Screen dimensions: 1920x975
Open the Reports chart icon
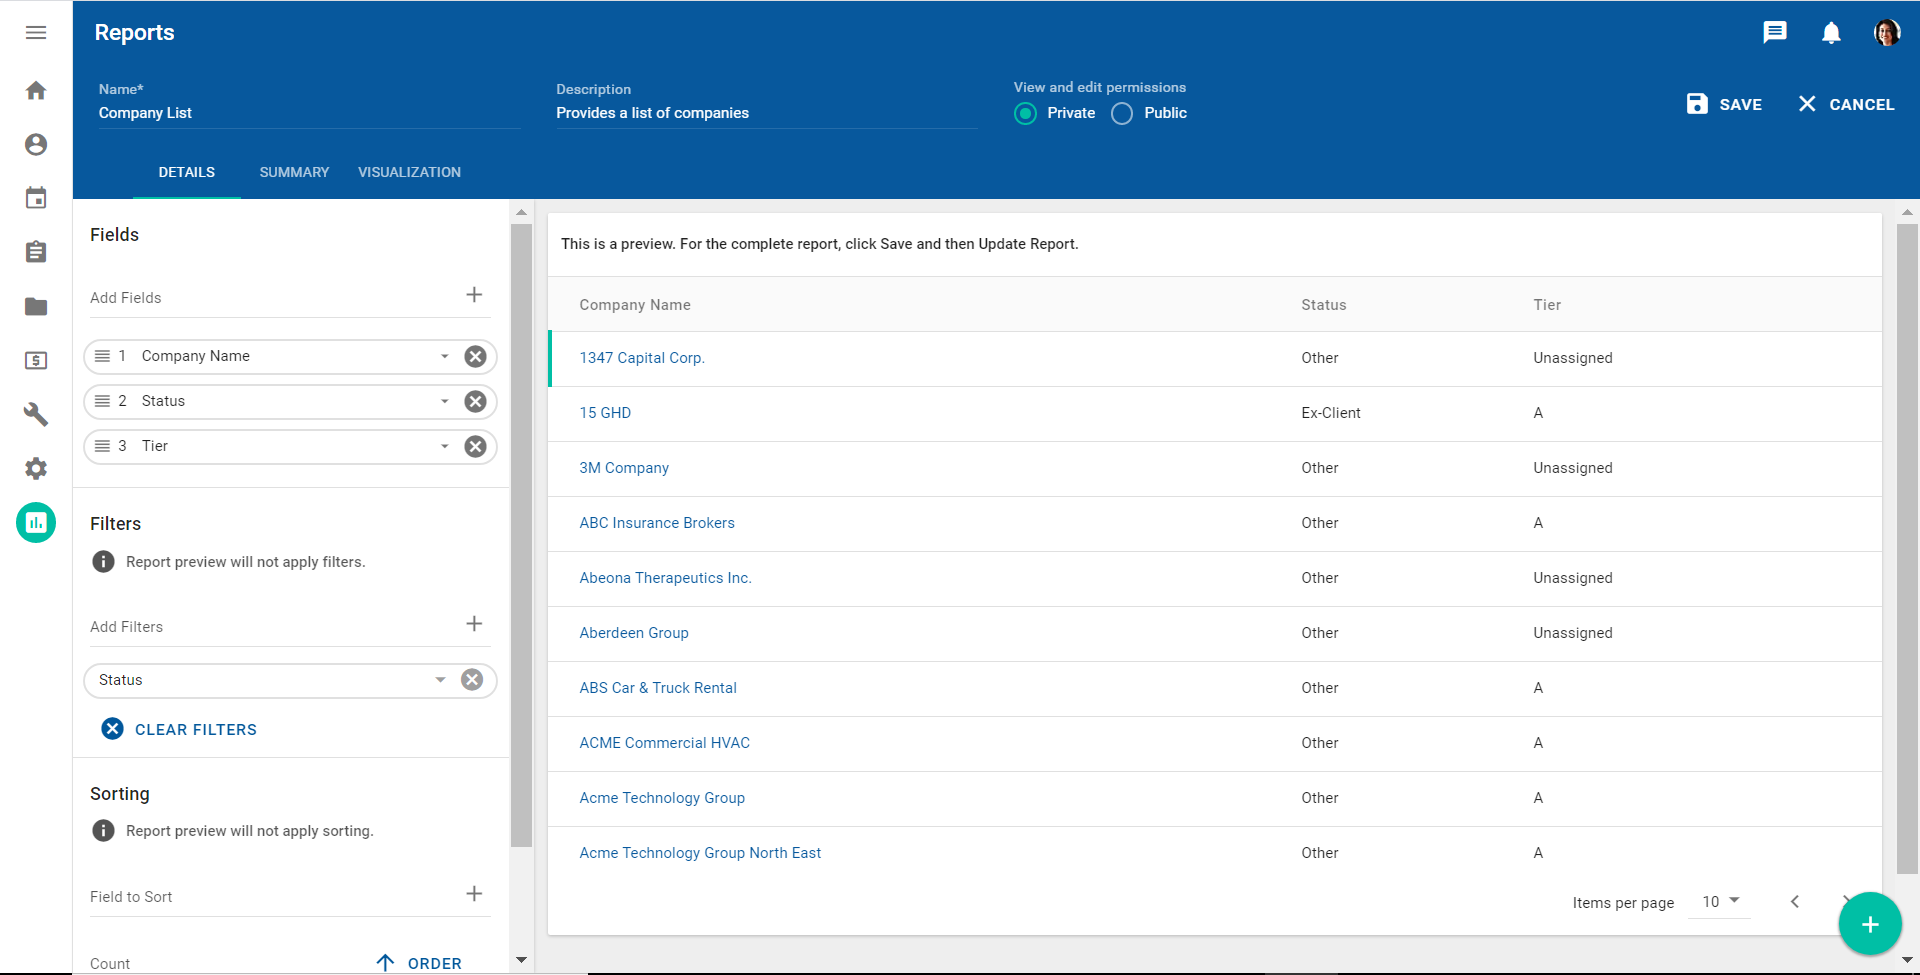click(x=36, y=522)
